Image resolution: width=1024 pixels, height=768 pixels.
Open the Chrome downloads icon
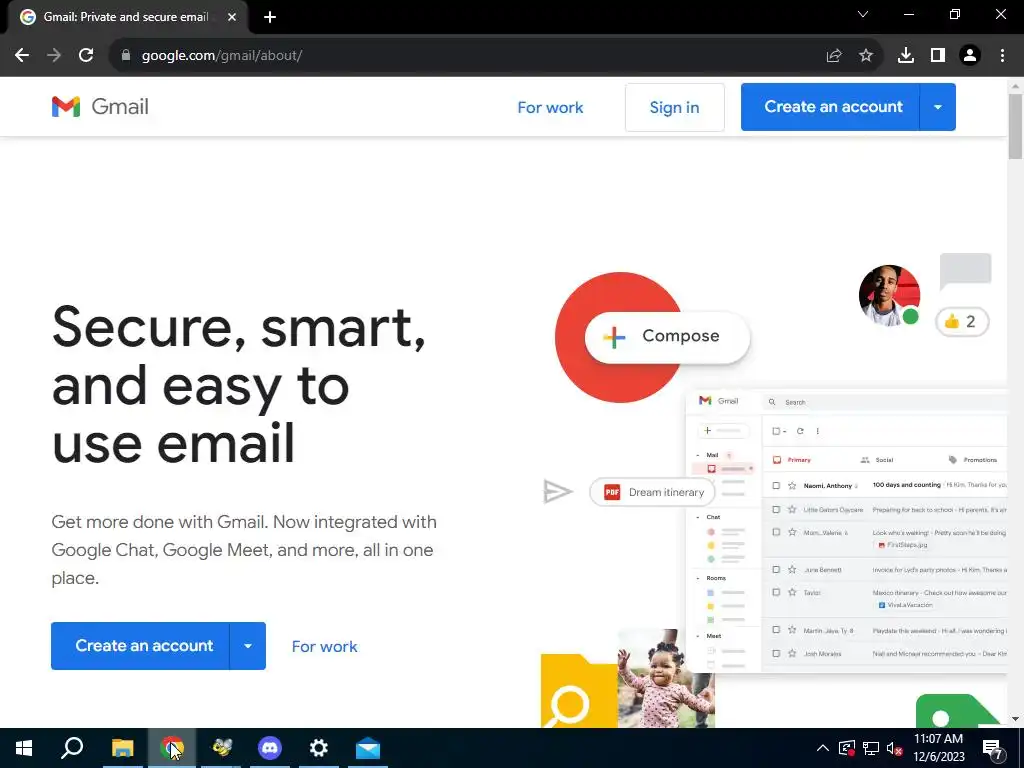[x=906, y=56]
